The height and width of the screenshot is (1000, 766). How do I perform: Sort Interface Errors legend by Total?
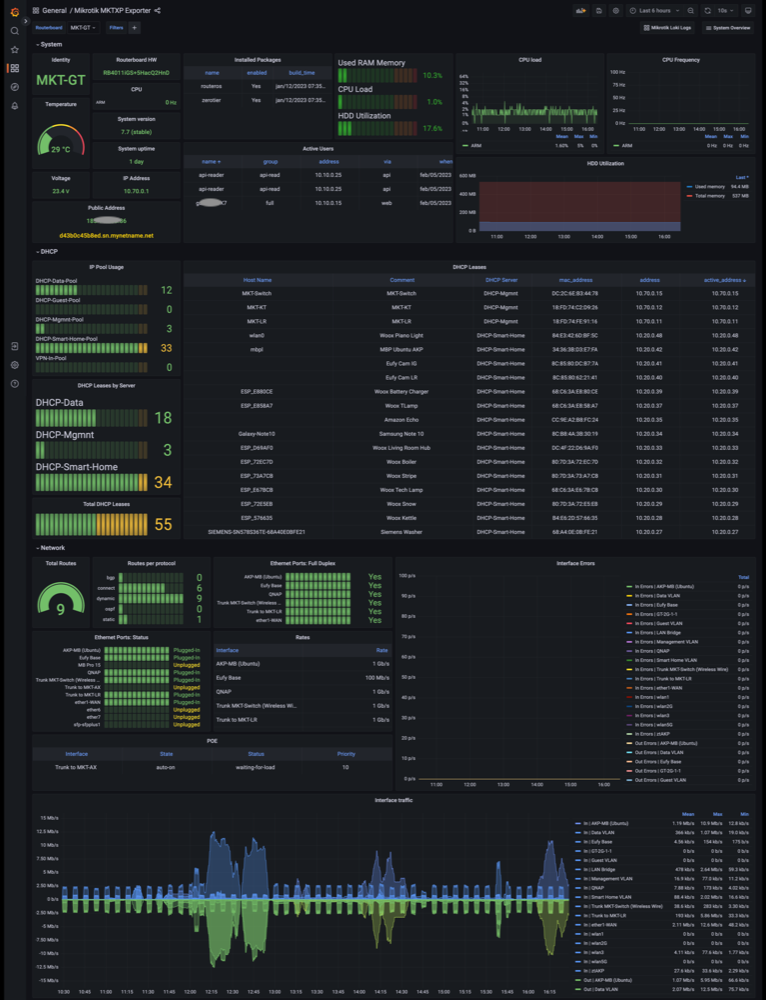point(744,578)
